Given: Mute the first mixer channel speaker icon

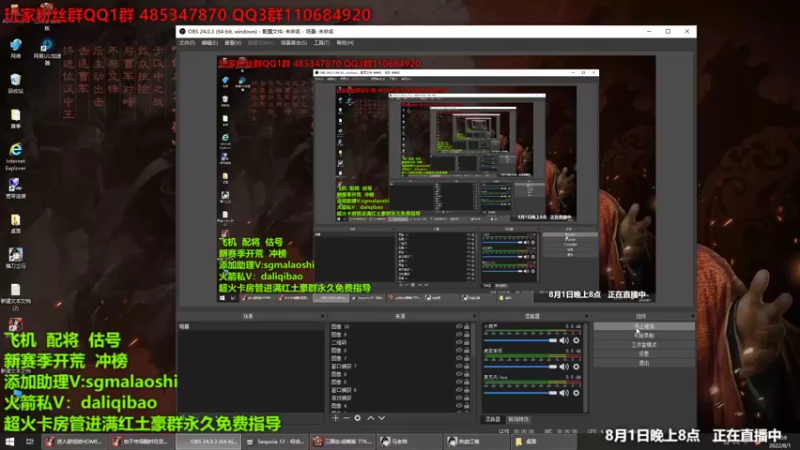Looking at the screenshot, I should tap(564, 340).
